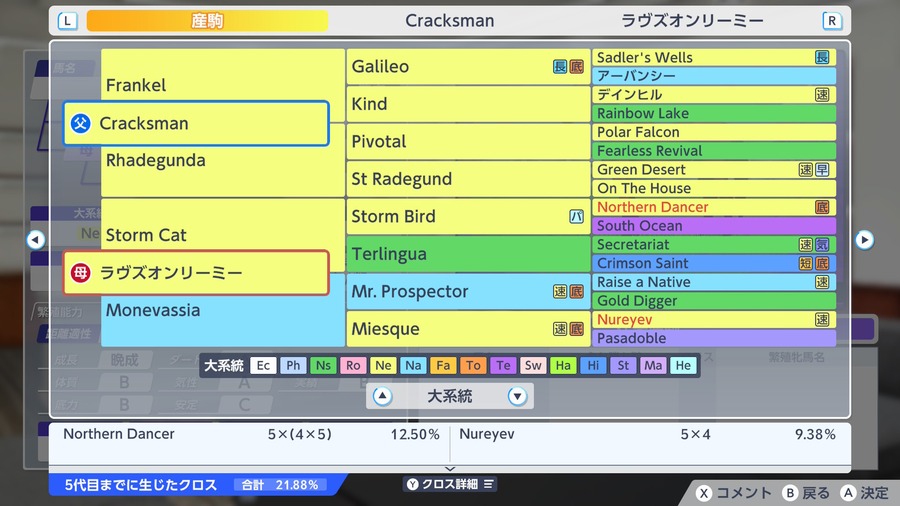Switch to the ラヴズオンリーミー tab
The image size is (900, 506).
point(692,21)
